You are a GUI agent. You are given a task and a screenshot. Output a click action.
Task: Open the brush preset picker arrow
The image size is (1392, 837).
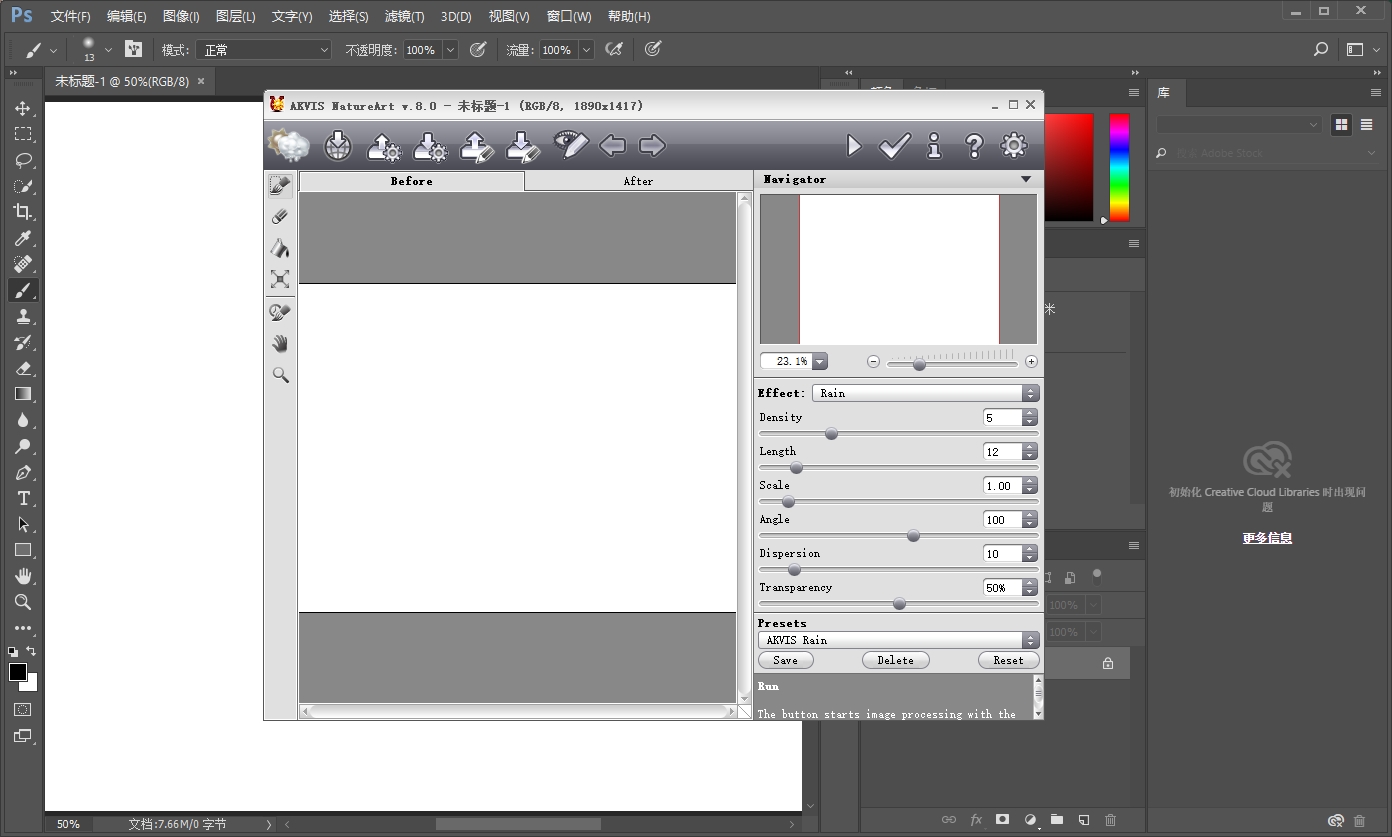point(108,50)
